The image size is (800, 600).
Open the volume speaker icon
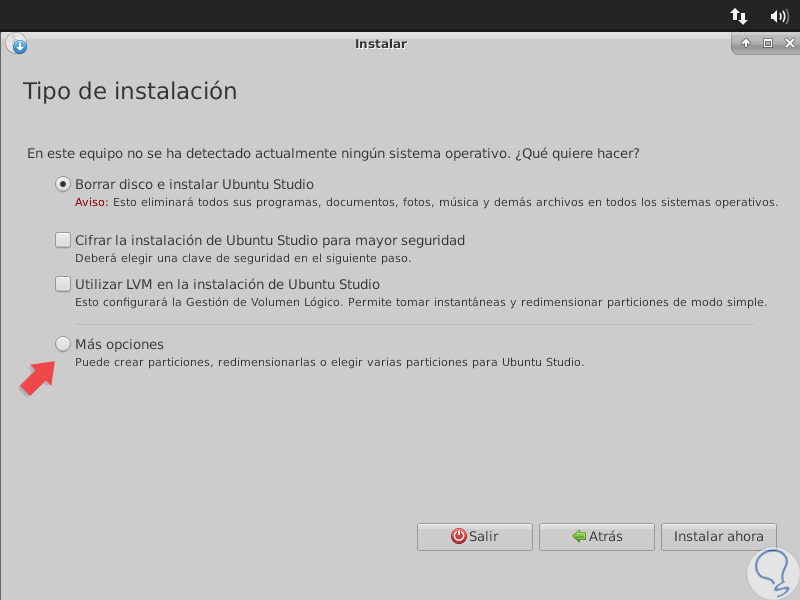(x=779, y=16)
